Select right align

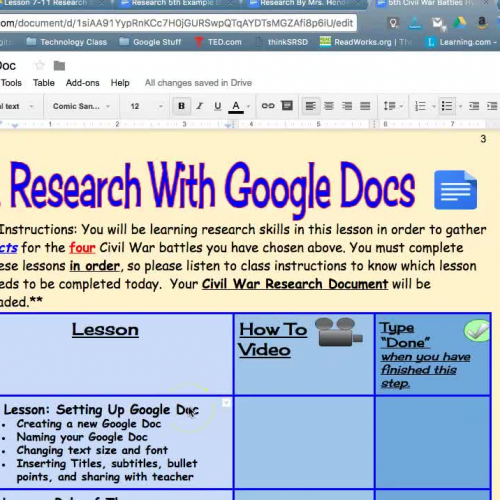point(347,106)
